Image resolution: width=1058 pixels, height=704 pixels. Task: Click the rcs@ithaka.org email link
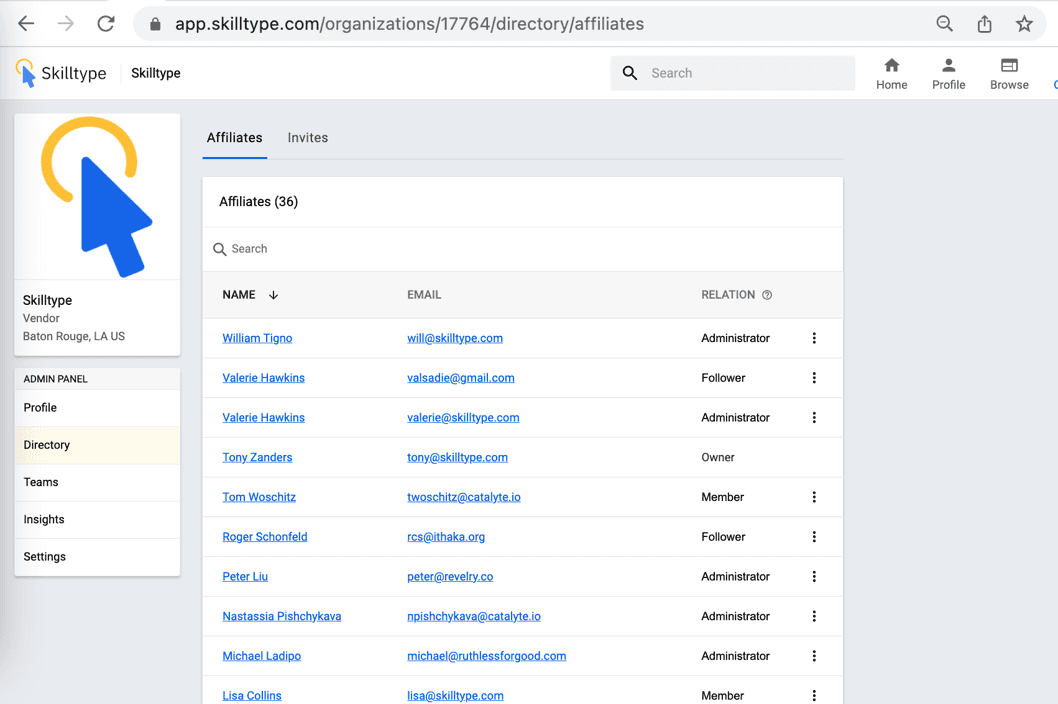tap(446, 537)
